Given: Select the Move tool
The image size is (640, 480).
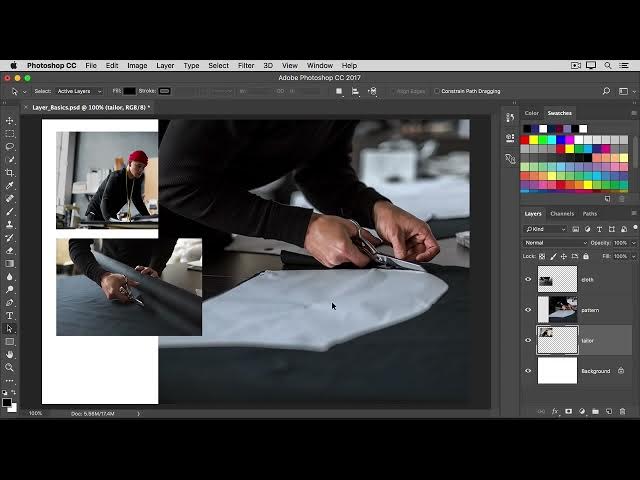Looking at the screenshot, I should (x=10, y=121).
